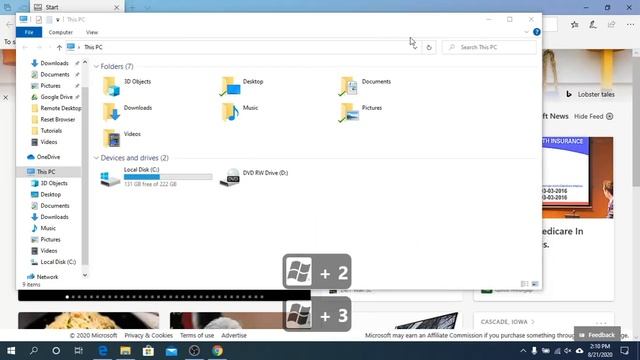This screenshot has height=360, width=640.
Task: Click Local Disk (C:) capacity bar
Action: [x=168, y=177]
